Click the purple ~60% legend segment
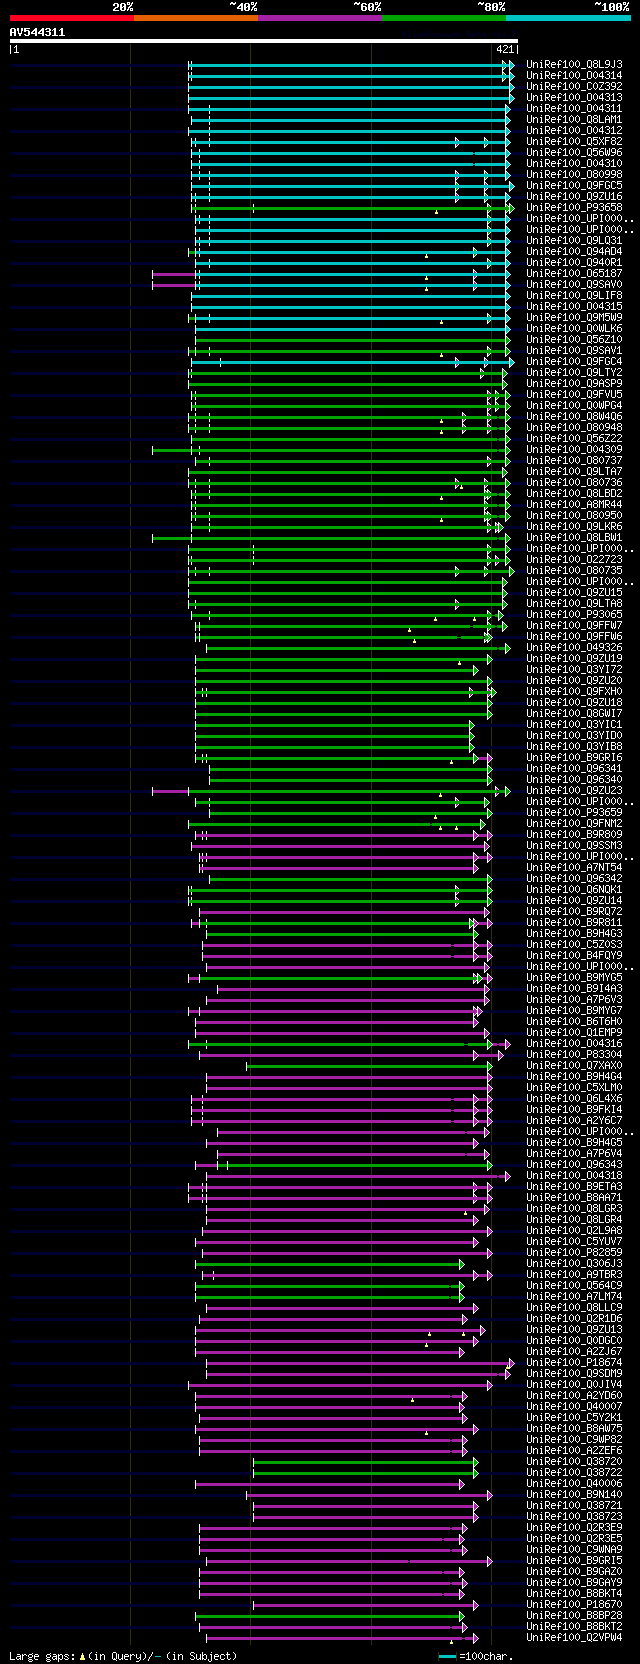 click(x=320, y=18)
